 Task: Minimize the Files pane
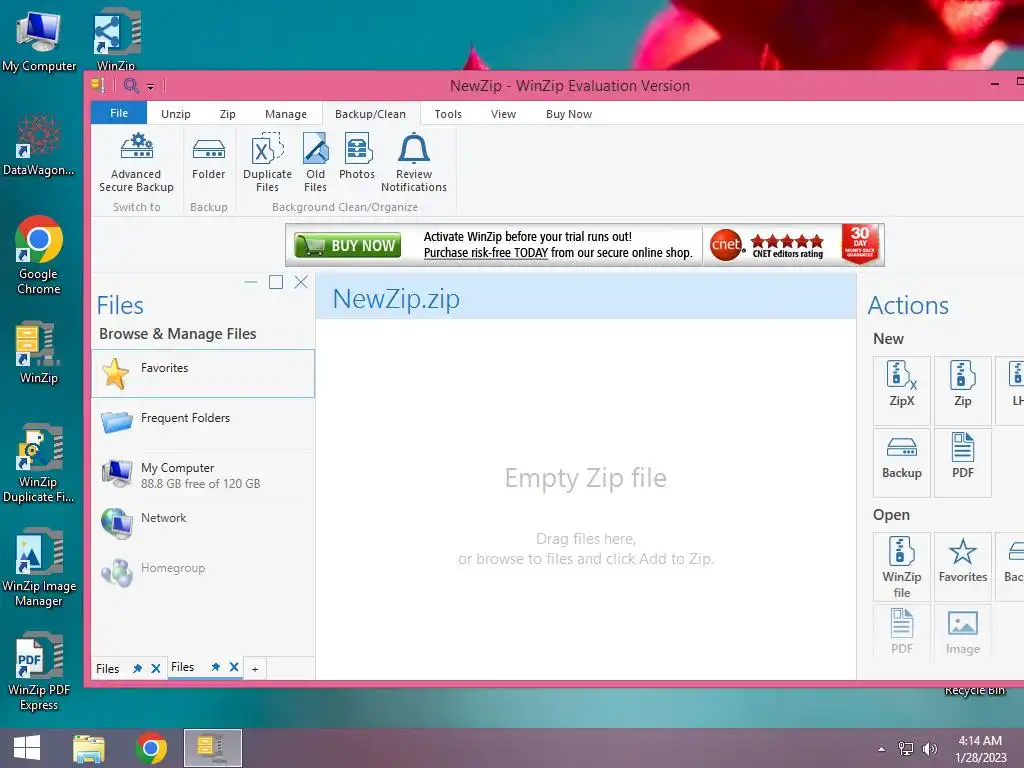pos(251,282)
